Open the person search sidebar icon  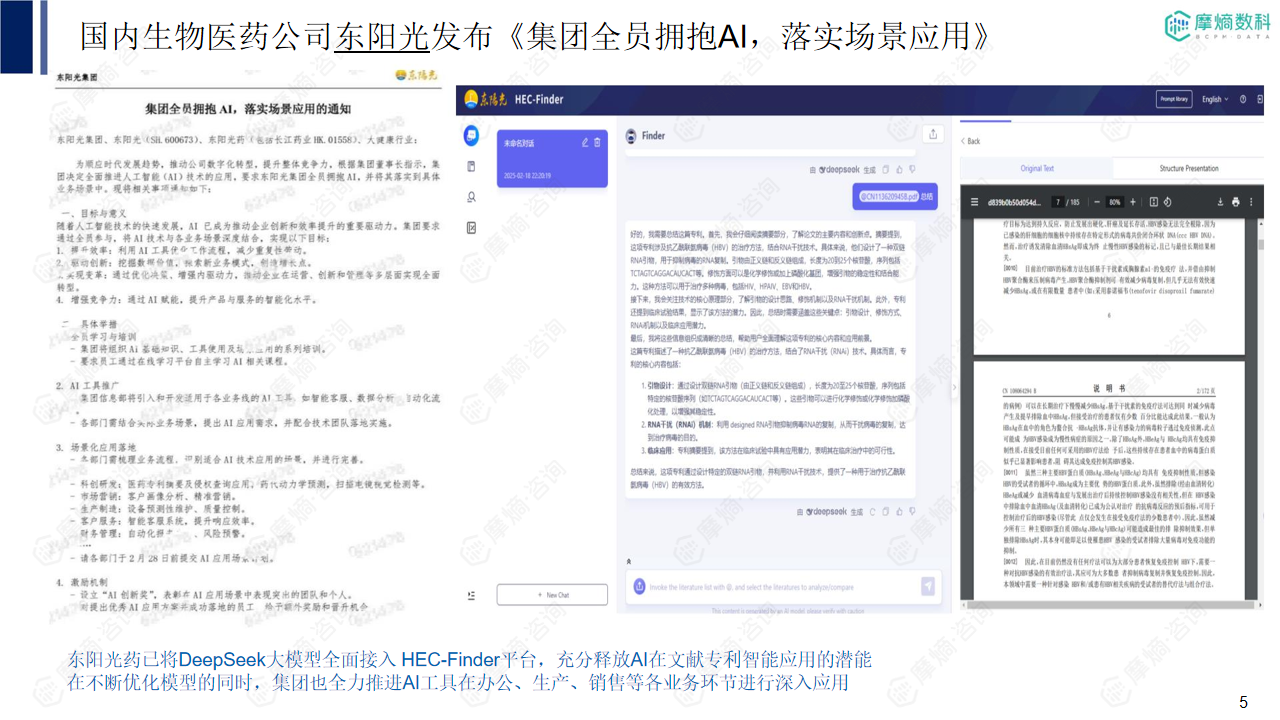coord(471,197)
